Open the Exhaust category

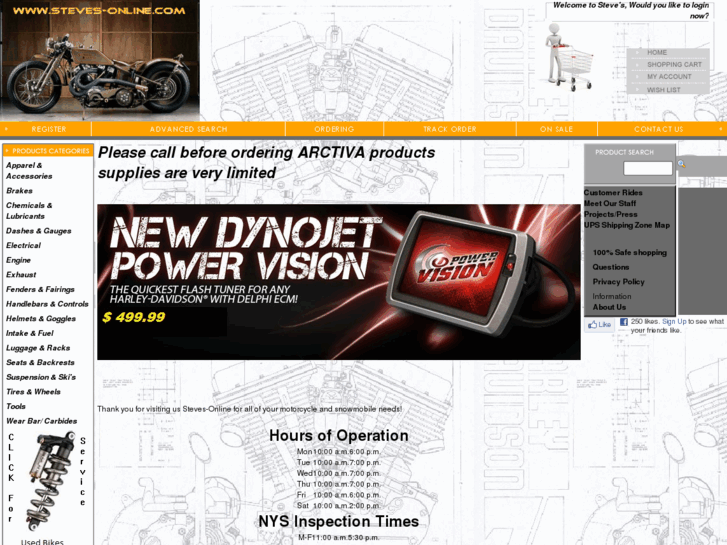coord(21,275)
